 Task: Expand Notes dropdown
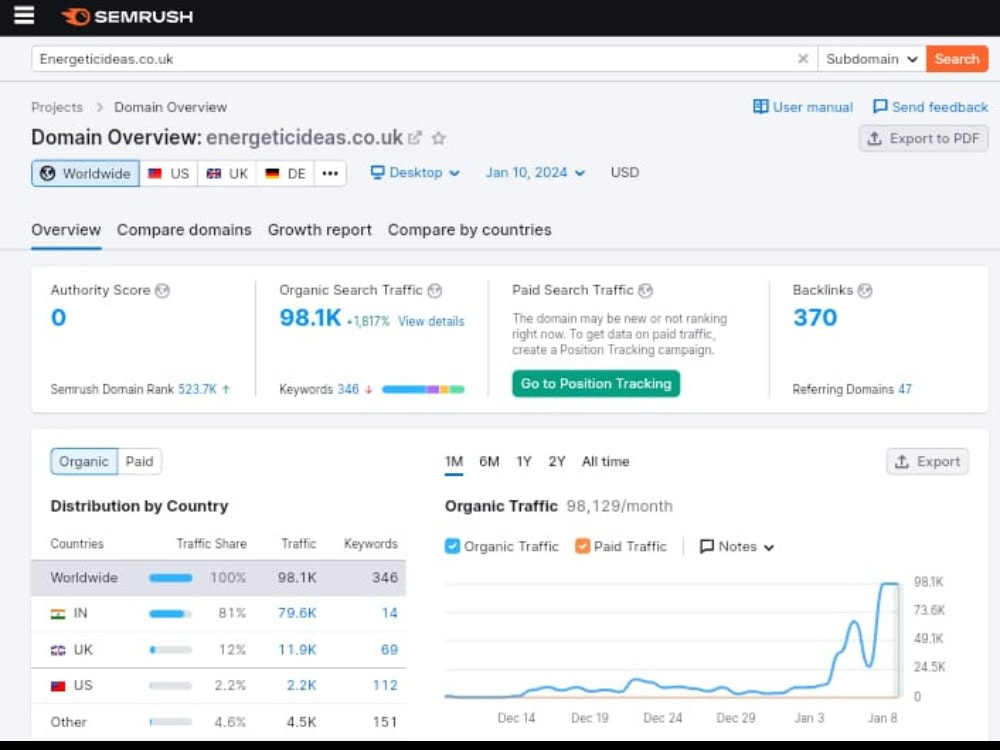pyautogui.click(x=737, y=547)
